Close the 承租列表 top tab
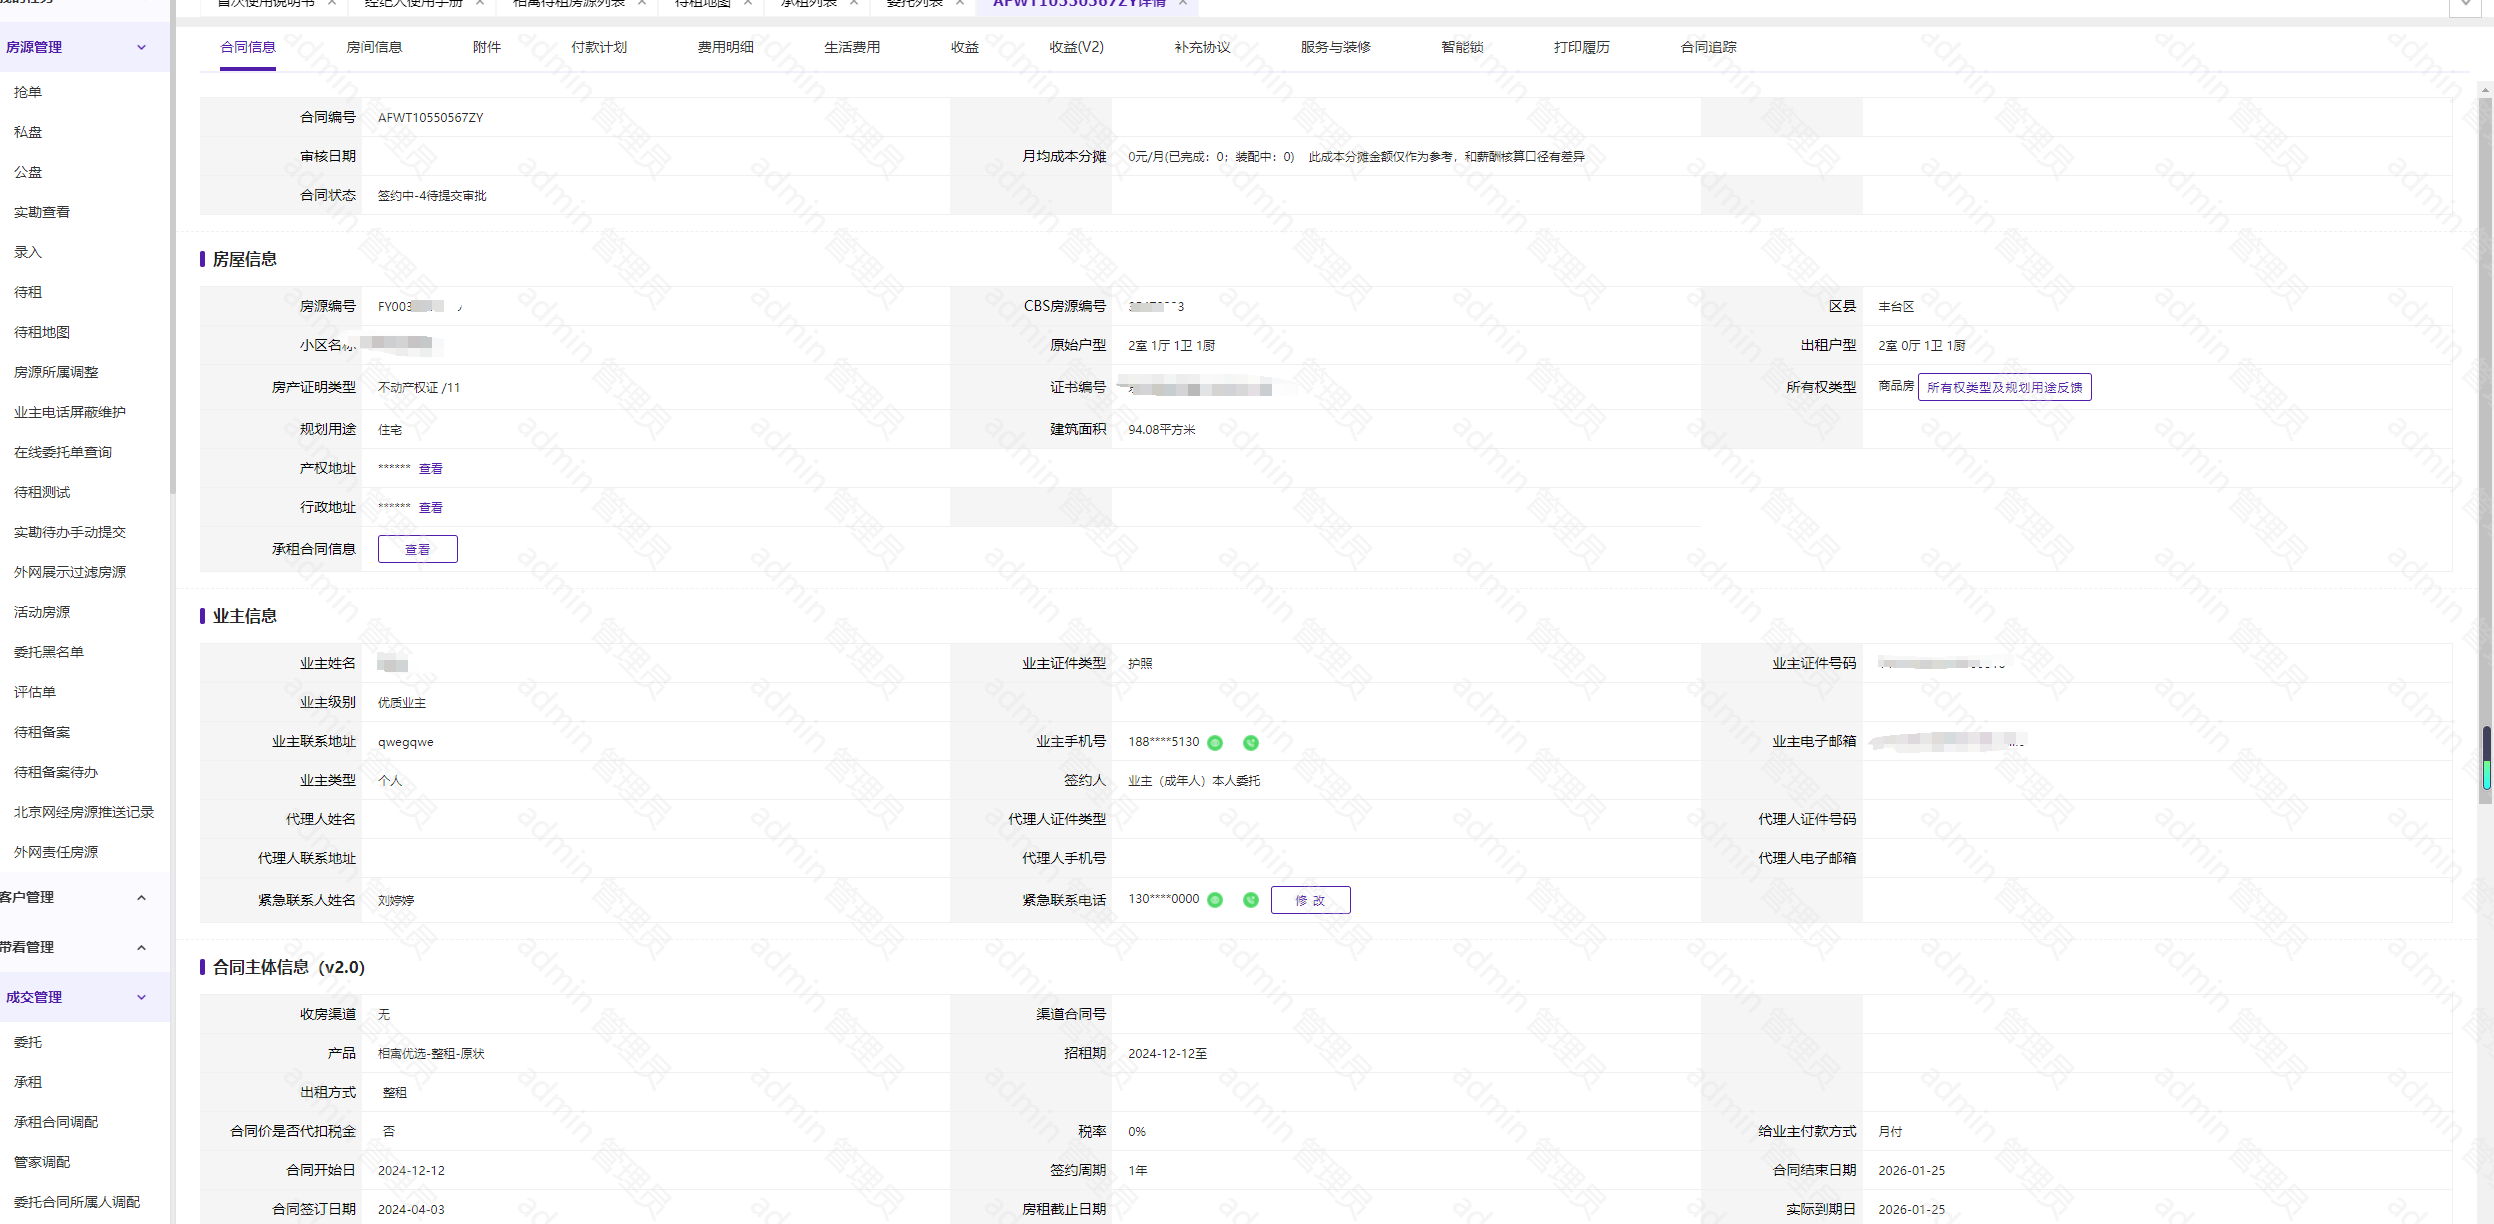 (x=853, y=3)
